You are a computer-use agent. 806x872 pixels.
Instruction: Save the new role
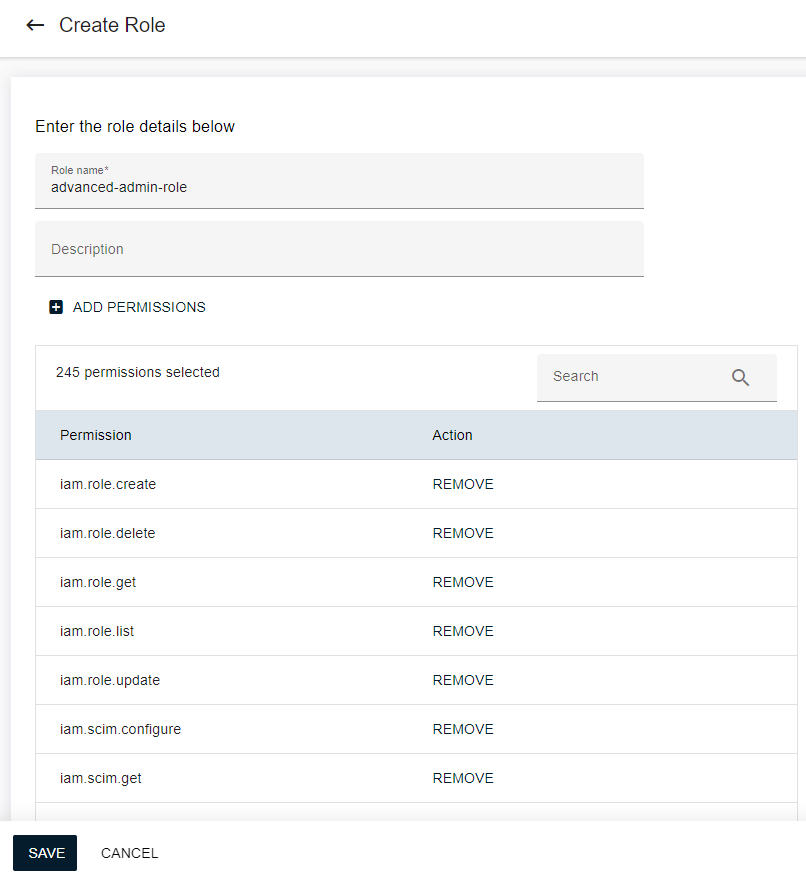tap(45, 853)
